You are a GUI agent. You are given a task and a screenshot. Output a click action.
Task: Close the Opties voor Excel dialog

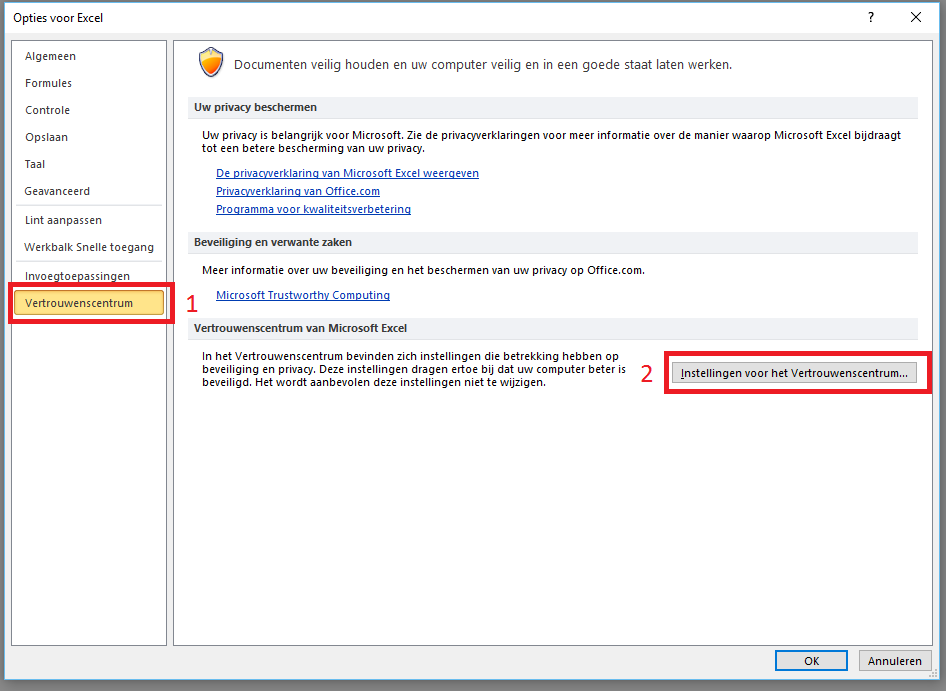(x=915, y=18)
